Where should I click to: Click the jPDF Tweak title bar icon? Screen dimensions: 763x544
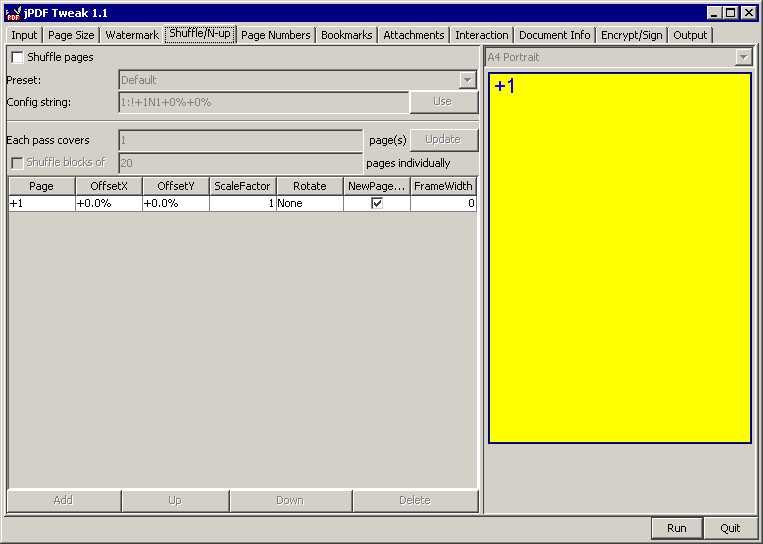(x=13, y=13)
